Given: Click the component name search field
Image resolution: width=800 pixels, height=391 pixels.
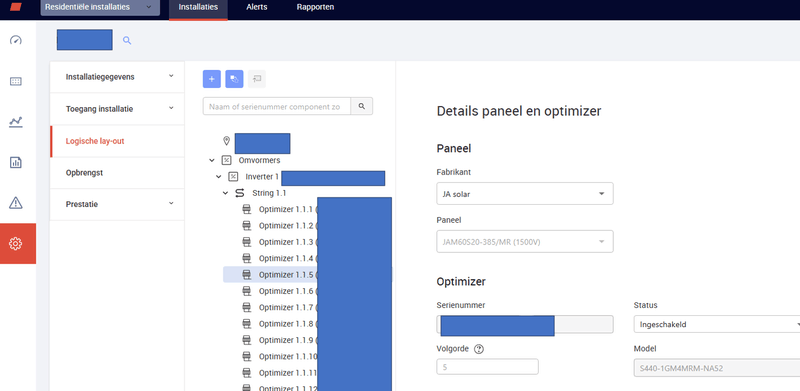Looking at the screenshot, I should click(277, 106).
